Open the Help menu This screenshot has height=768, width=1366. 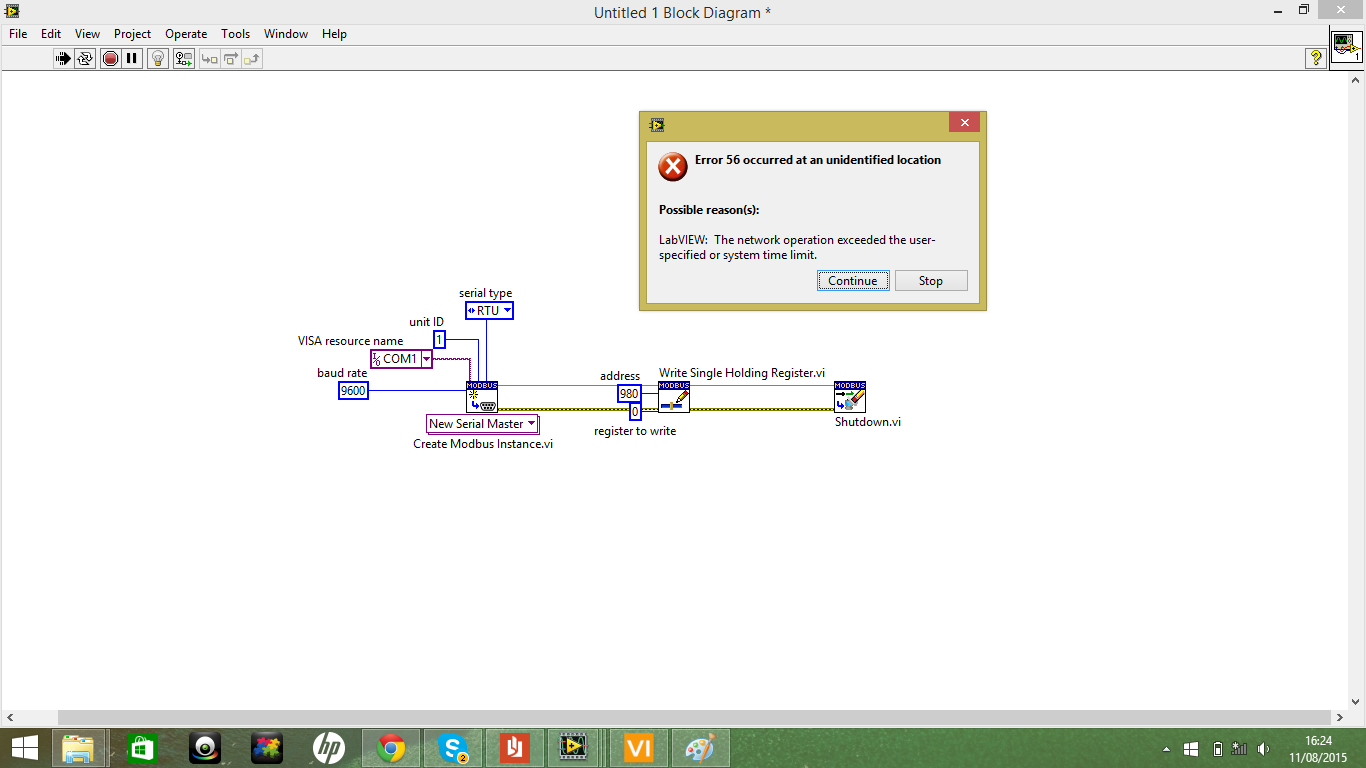[x=334, y=34]
